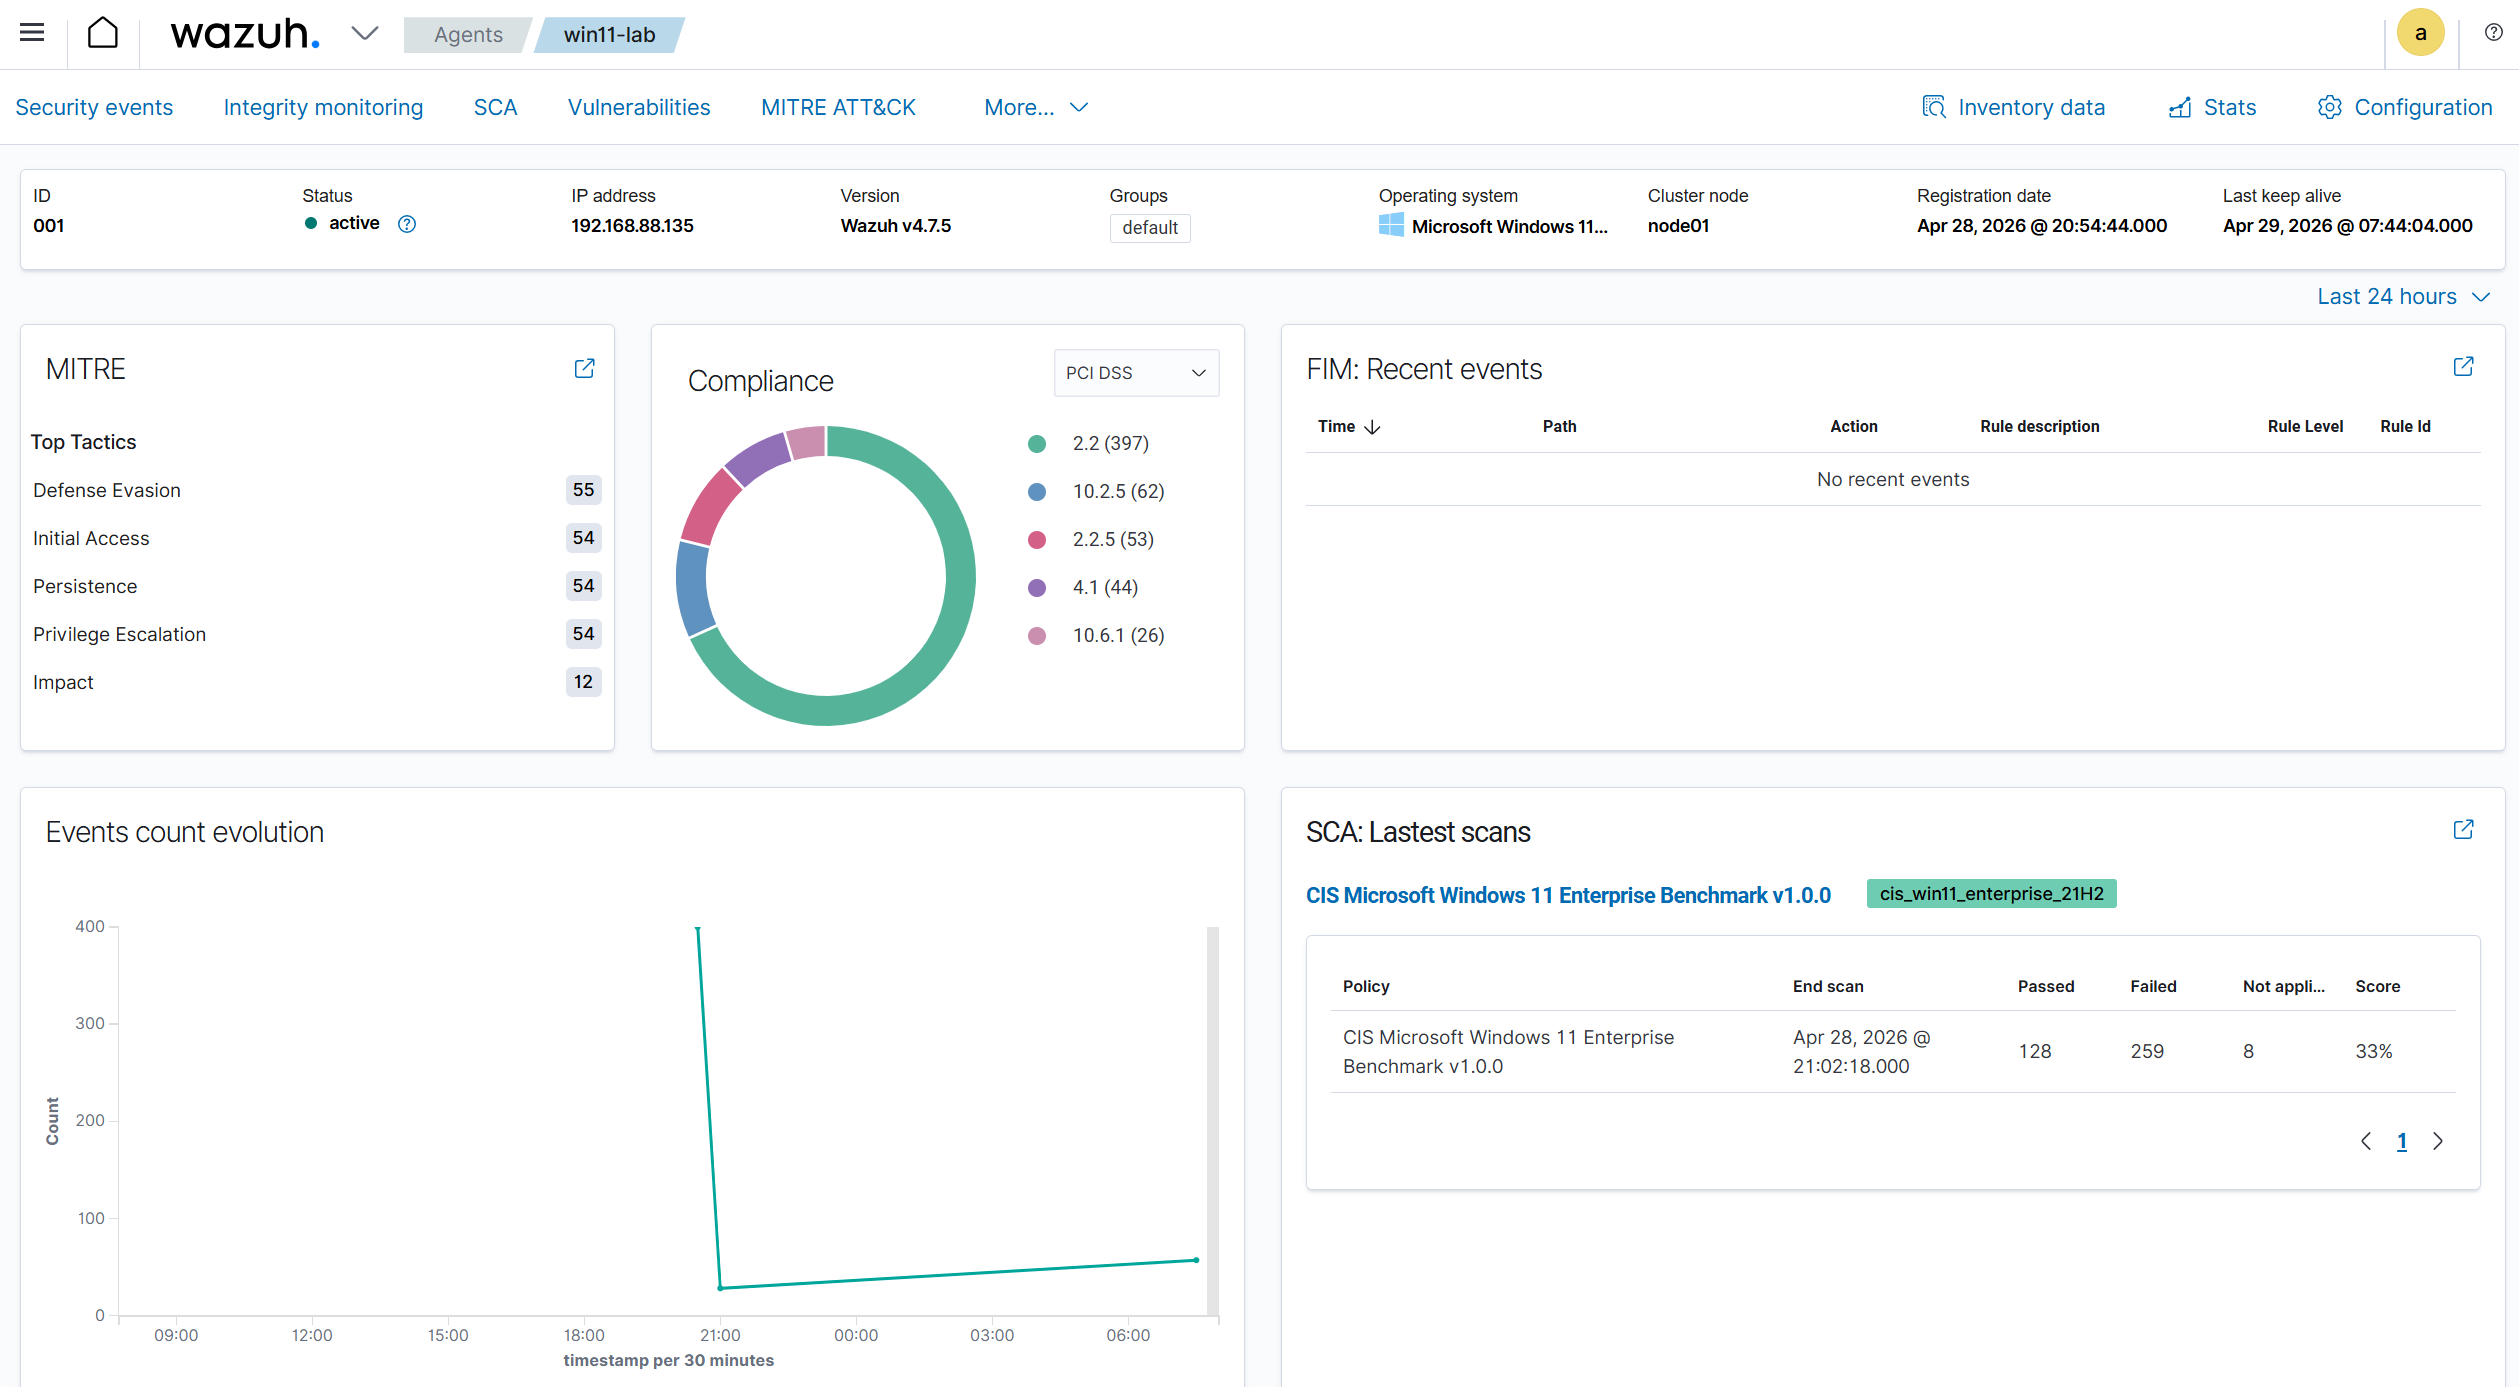Select the Defense Evasion tactic
The height and width of the screenshot is (1387, 2519).
[107, 490]
